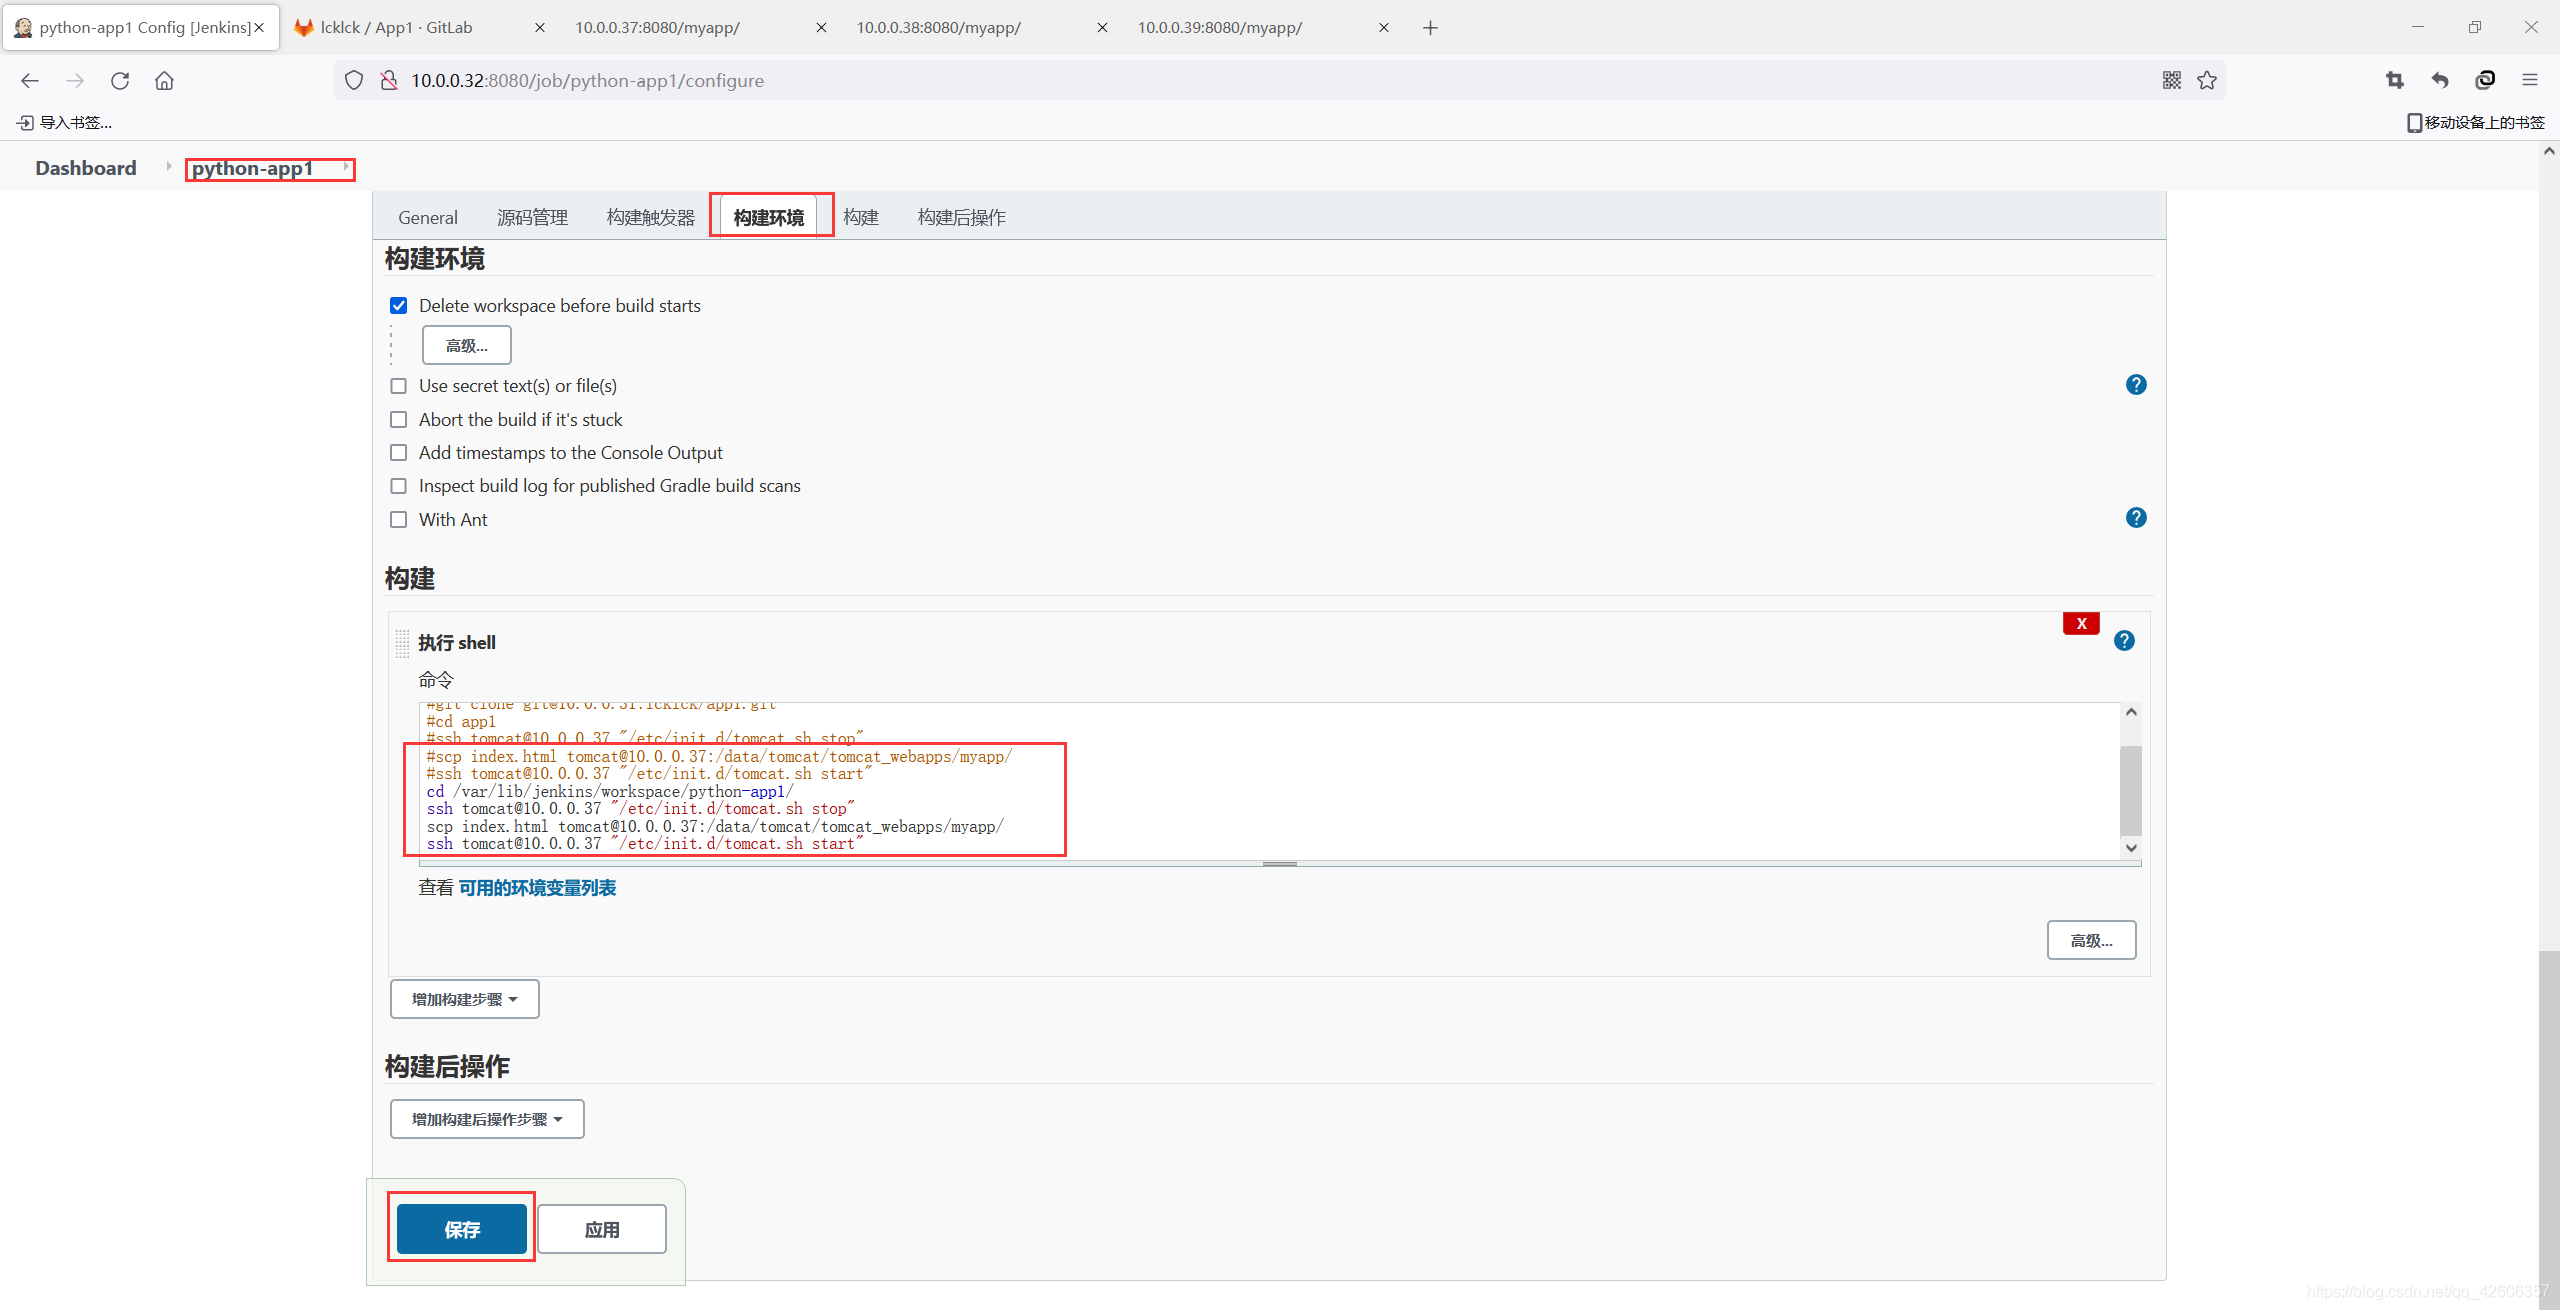Expand 高级 options under Delete workspace

click(467, 345)
